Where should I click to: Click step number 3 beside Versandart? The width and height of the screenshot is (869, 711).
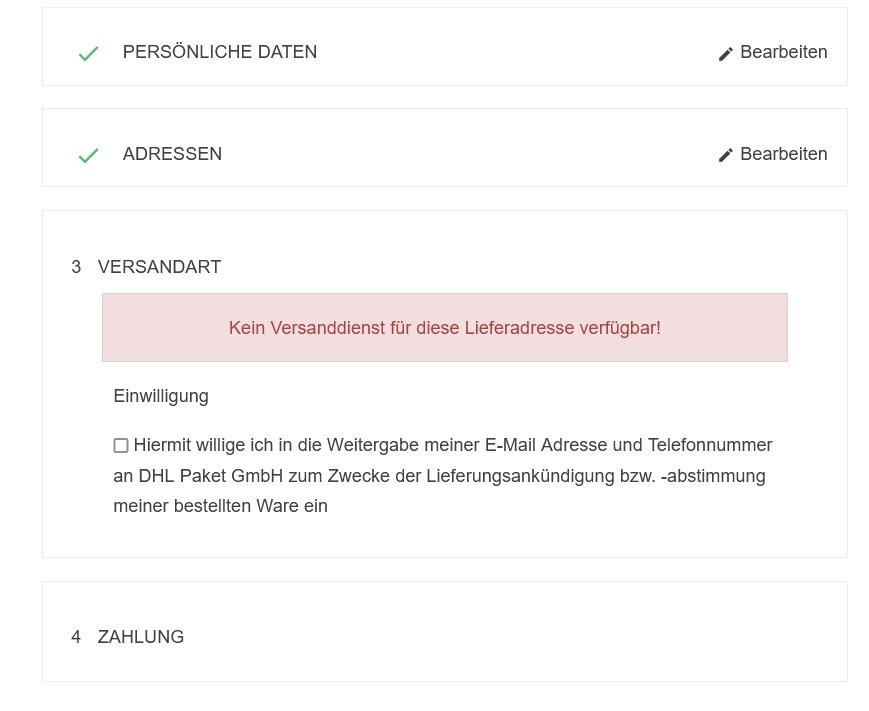[76, 267]
